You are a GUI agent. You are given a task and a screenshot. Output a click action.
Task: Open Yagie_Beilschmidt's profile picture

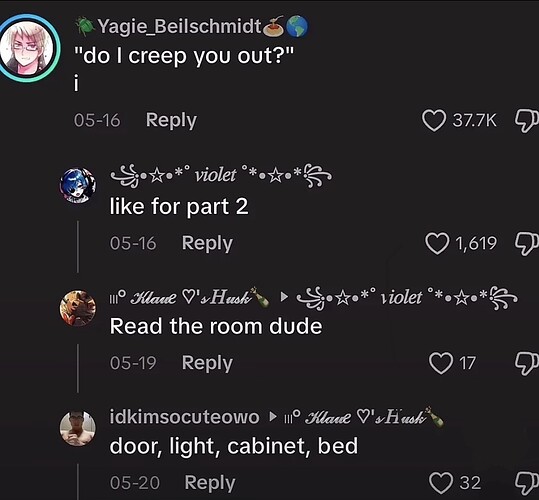pyautogui.click(x=27, y=48)
